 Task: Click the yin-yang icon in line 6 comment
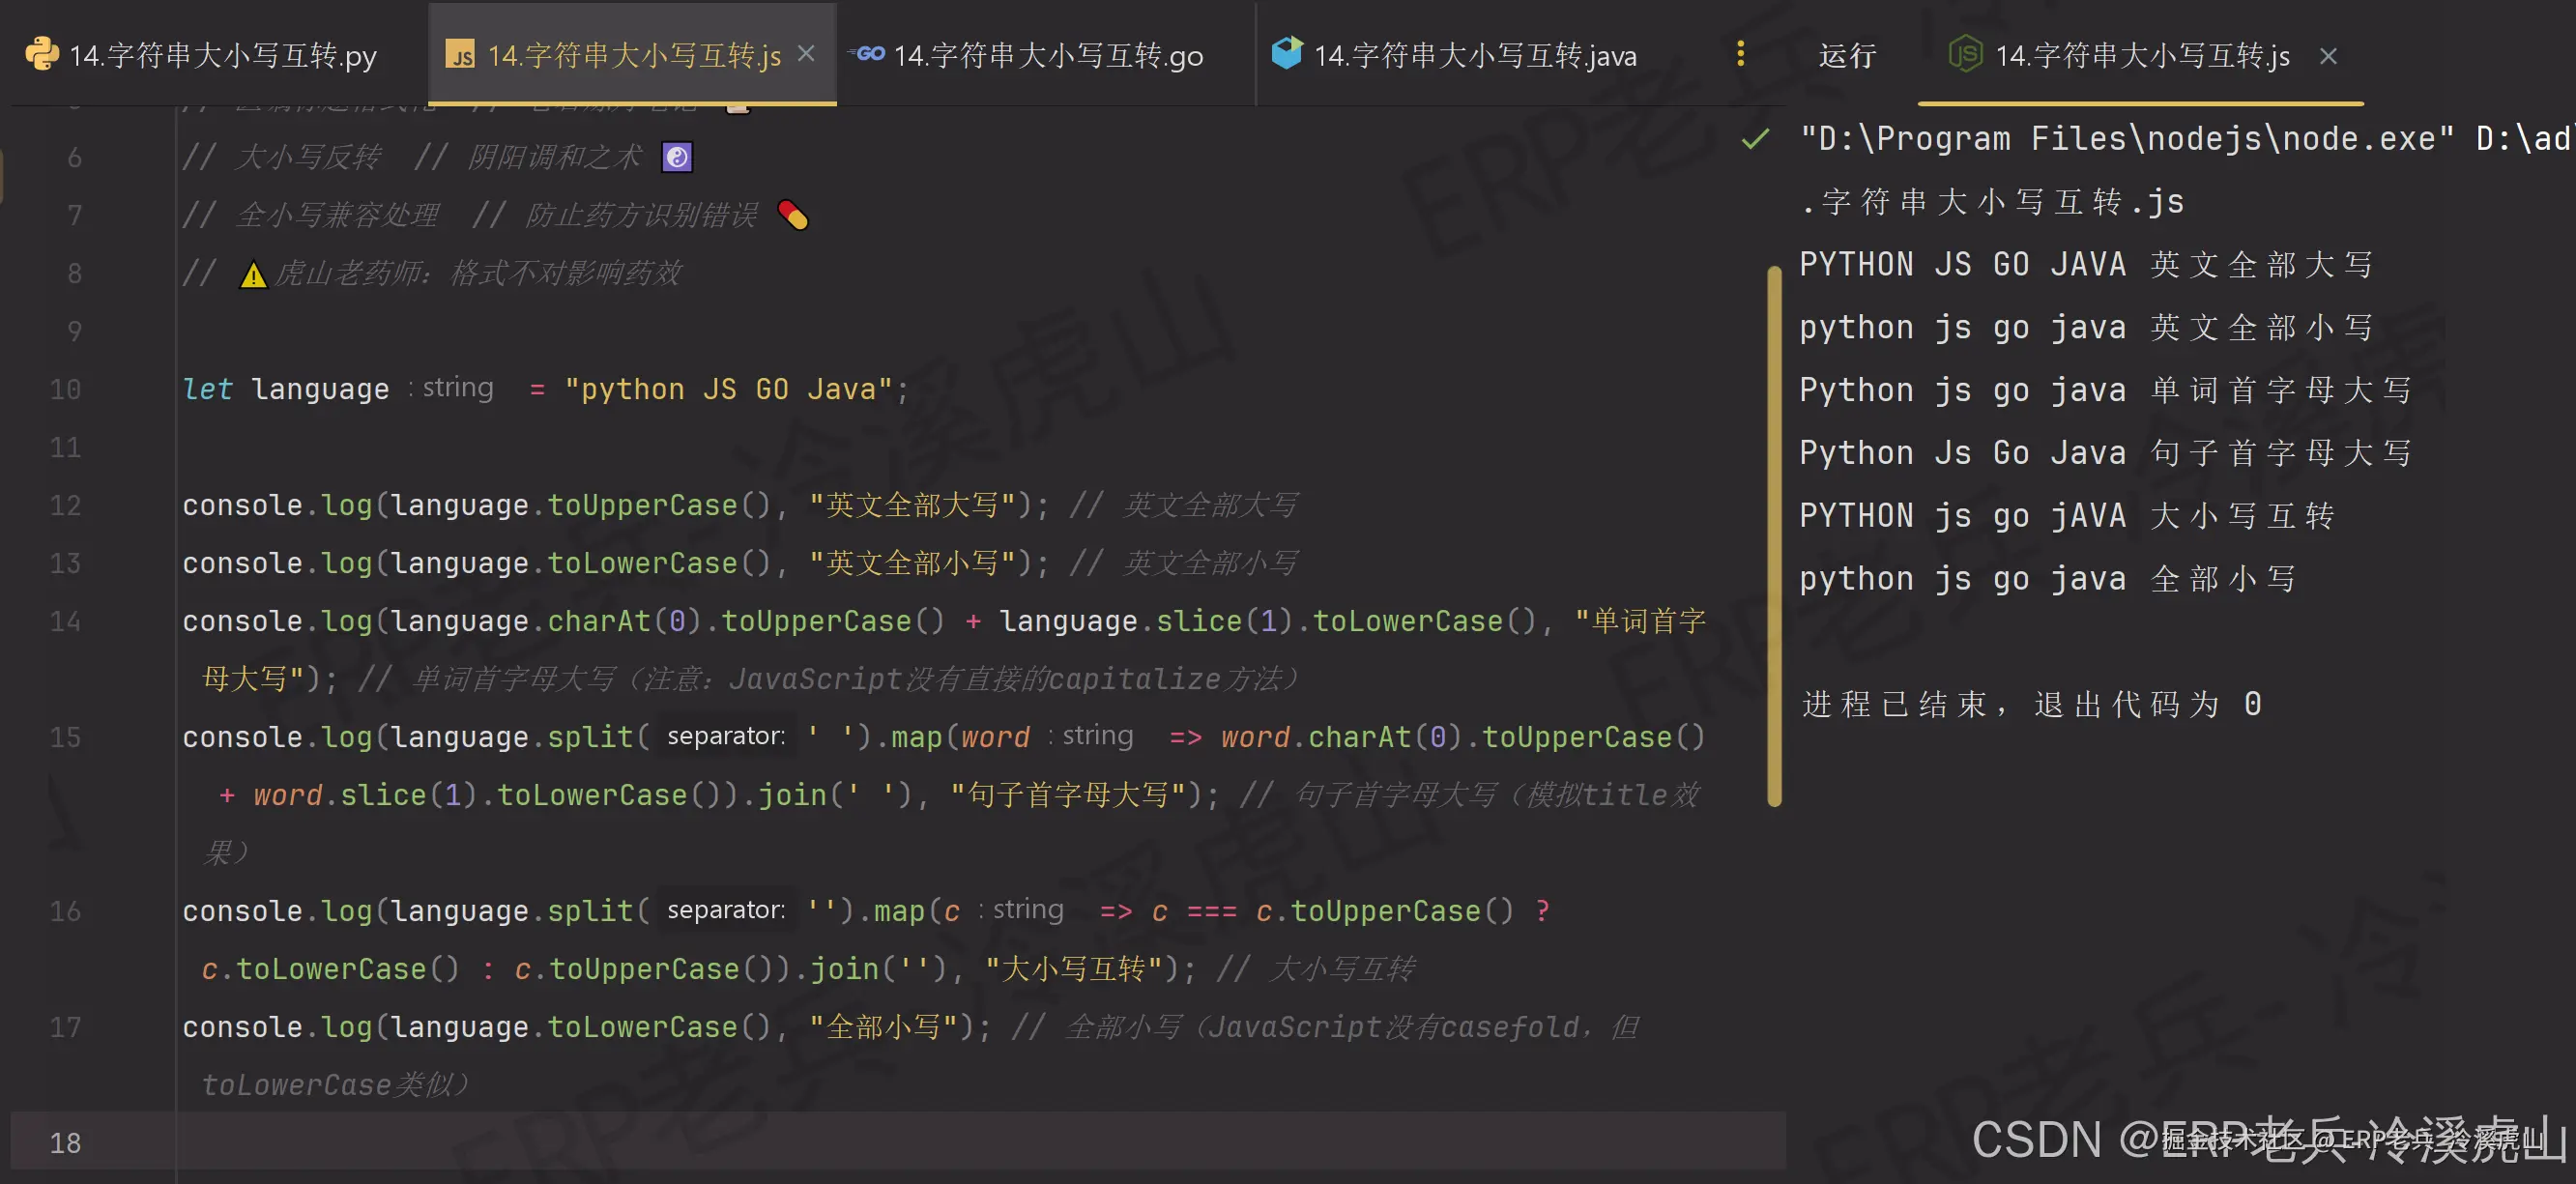click(x=677, y=155)
